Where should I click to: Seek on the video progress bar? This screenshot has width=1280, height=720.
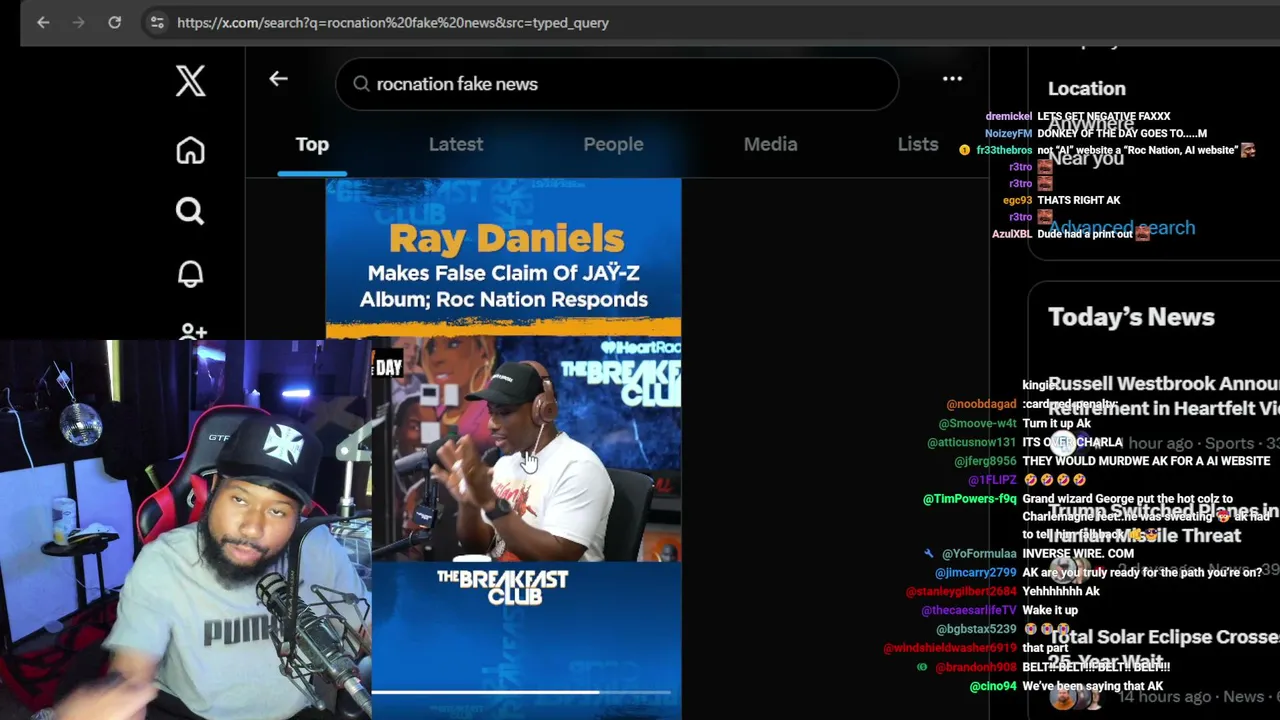(521, 691)
